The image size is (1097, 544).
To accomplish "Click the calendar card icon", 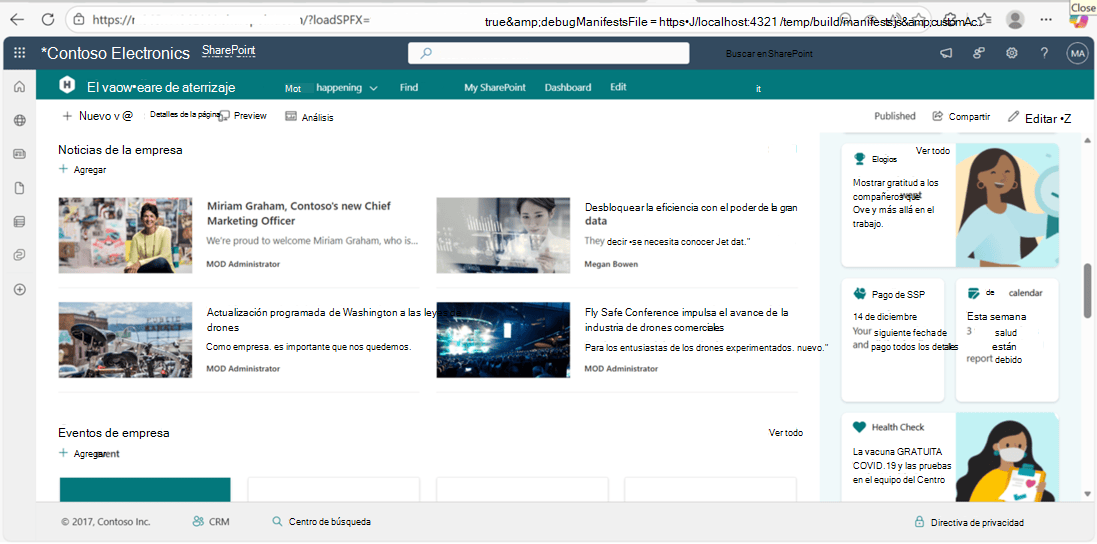I will 973,293.
